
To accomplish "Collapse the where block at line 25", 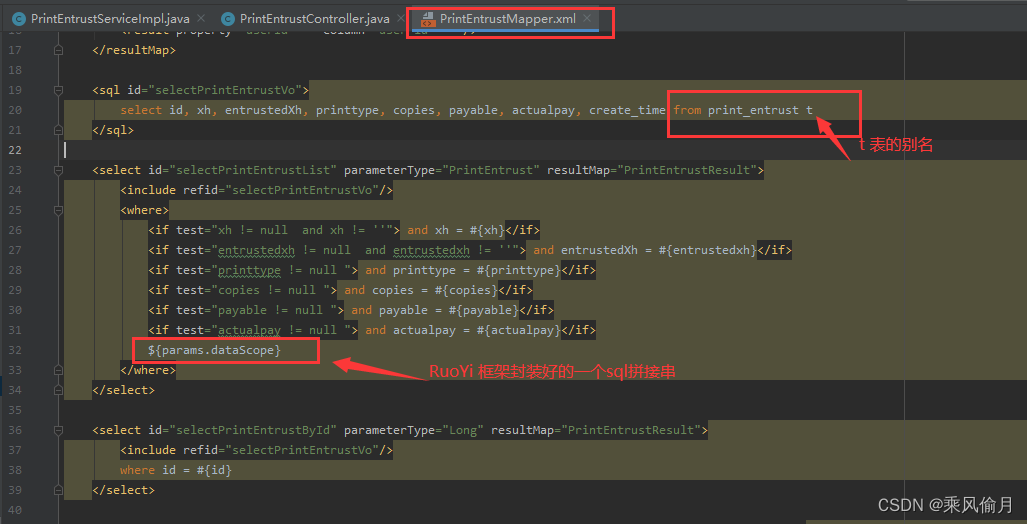I will coord(58,210).
